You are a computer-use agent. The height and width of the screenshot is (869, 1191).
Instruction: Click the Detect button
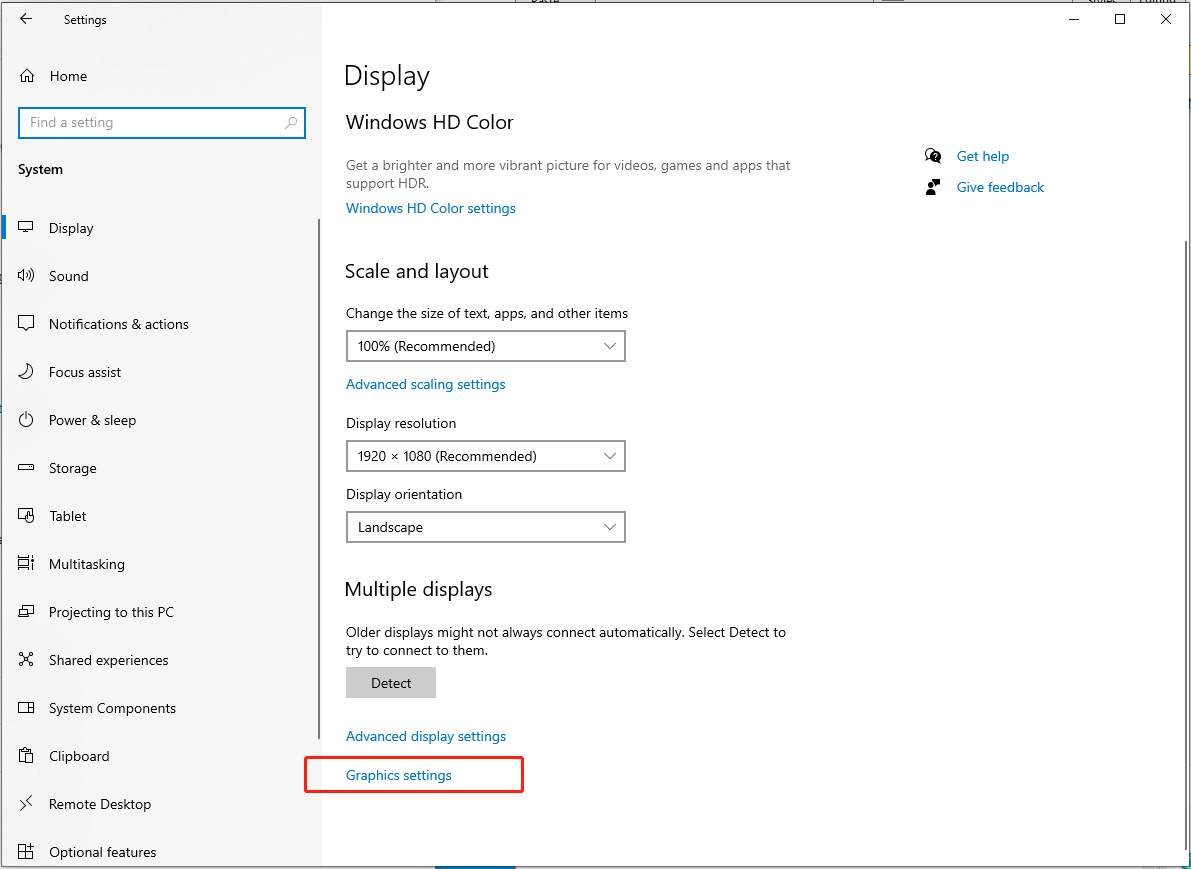pyautogui.click(x=390, y=683)
